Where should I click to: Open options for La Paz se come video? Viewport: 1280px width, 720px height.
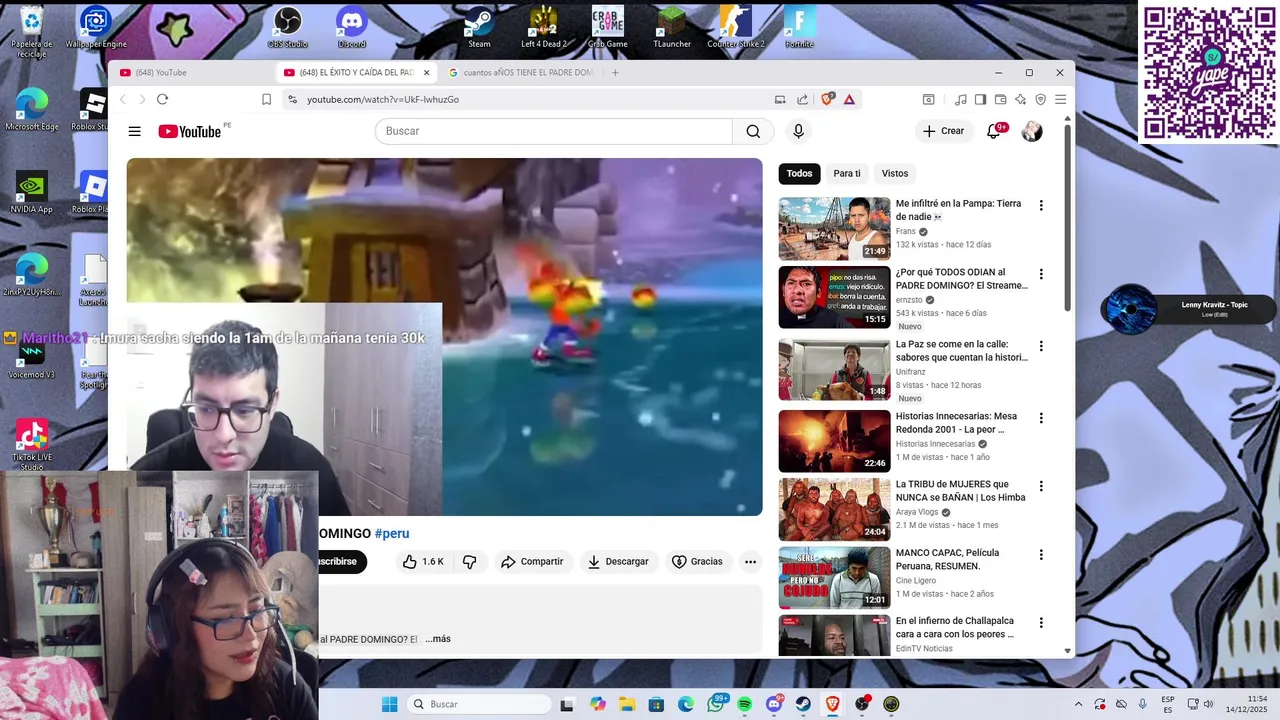click(x=1041, y=346)
